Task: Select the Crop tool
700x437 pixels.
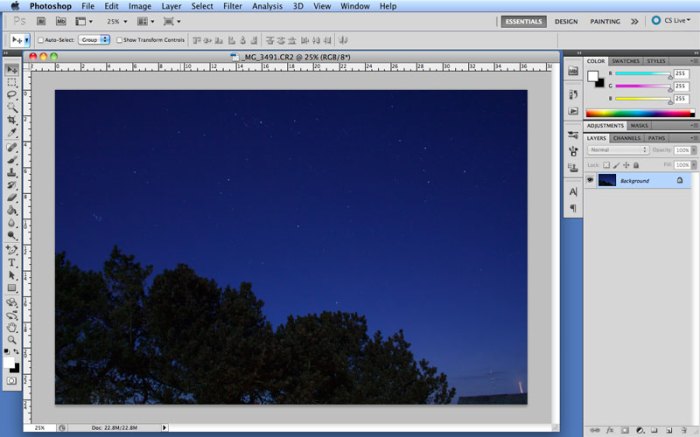Action: pyautogui.click(x=12, y=120)
